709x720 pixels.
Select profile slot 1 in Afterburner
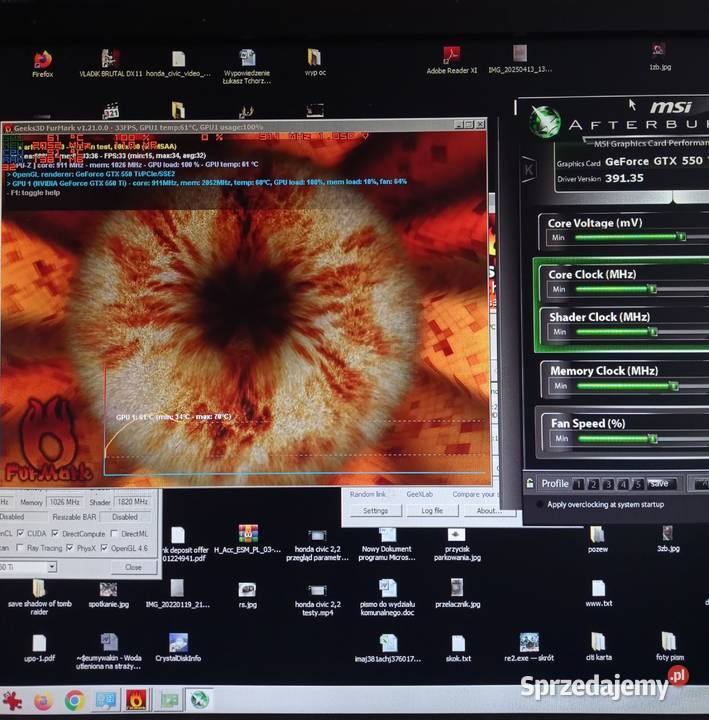(x=579, y=484)
